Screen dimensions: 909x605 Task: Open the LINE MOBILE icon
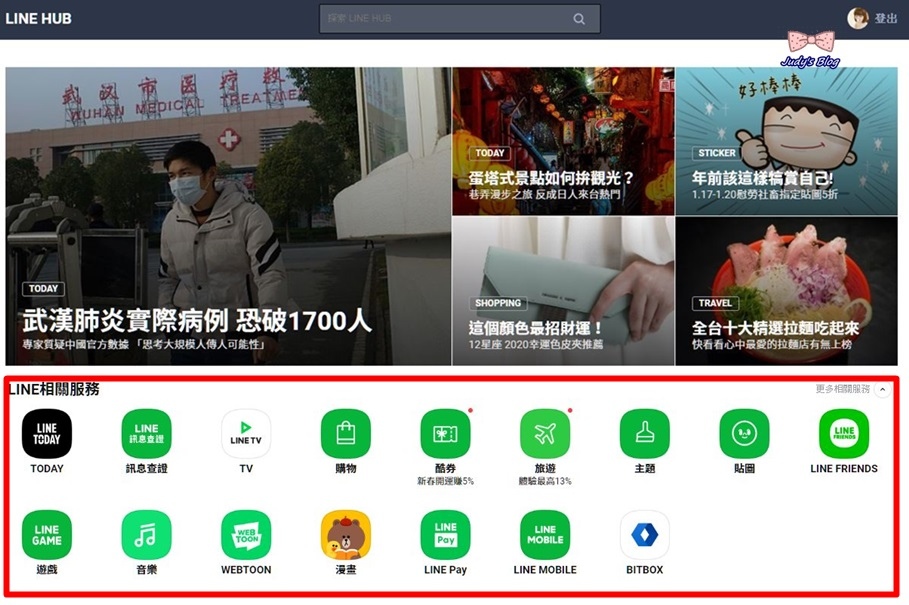click(546, 535)
